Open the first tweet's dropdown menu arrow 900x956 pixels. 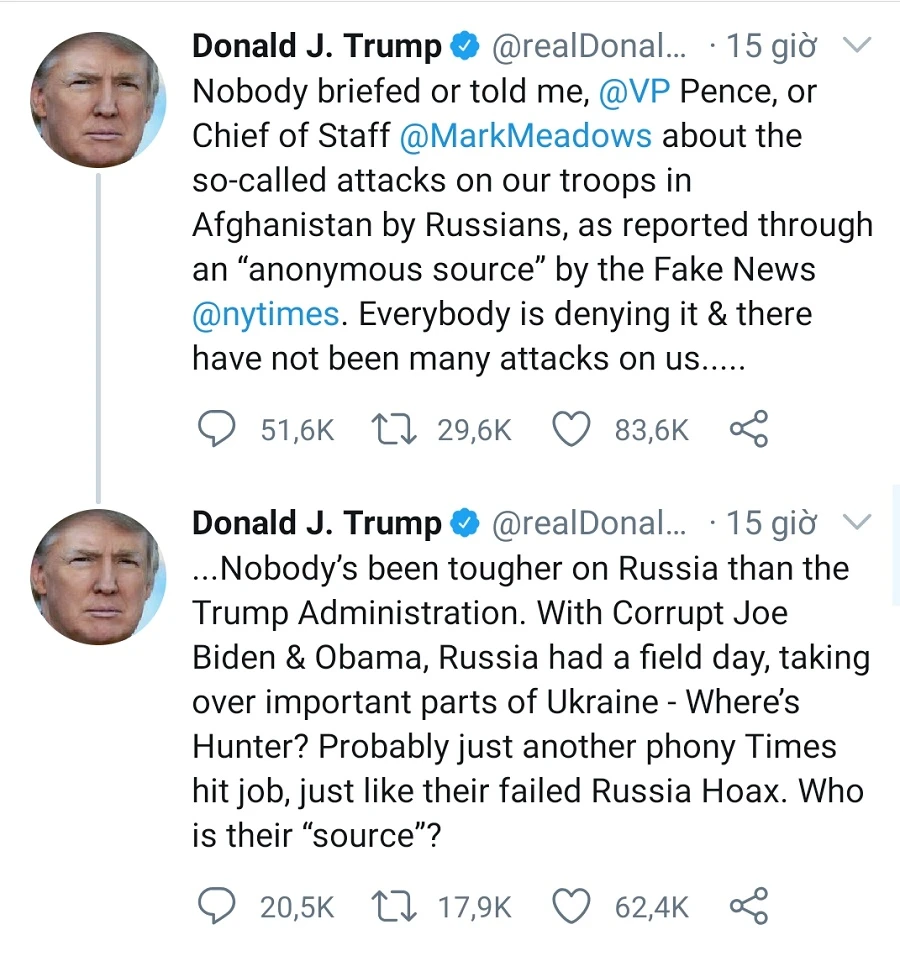tap(857, 45)
